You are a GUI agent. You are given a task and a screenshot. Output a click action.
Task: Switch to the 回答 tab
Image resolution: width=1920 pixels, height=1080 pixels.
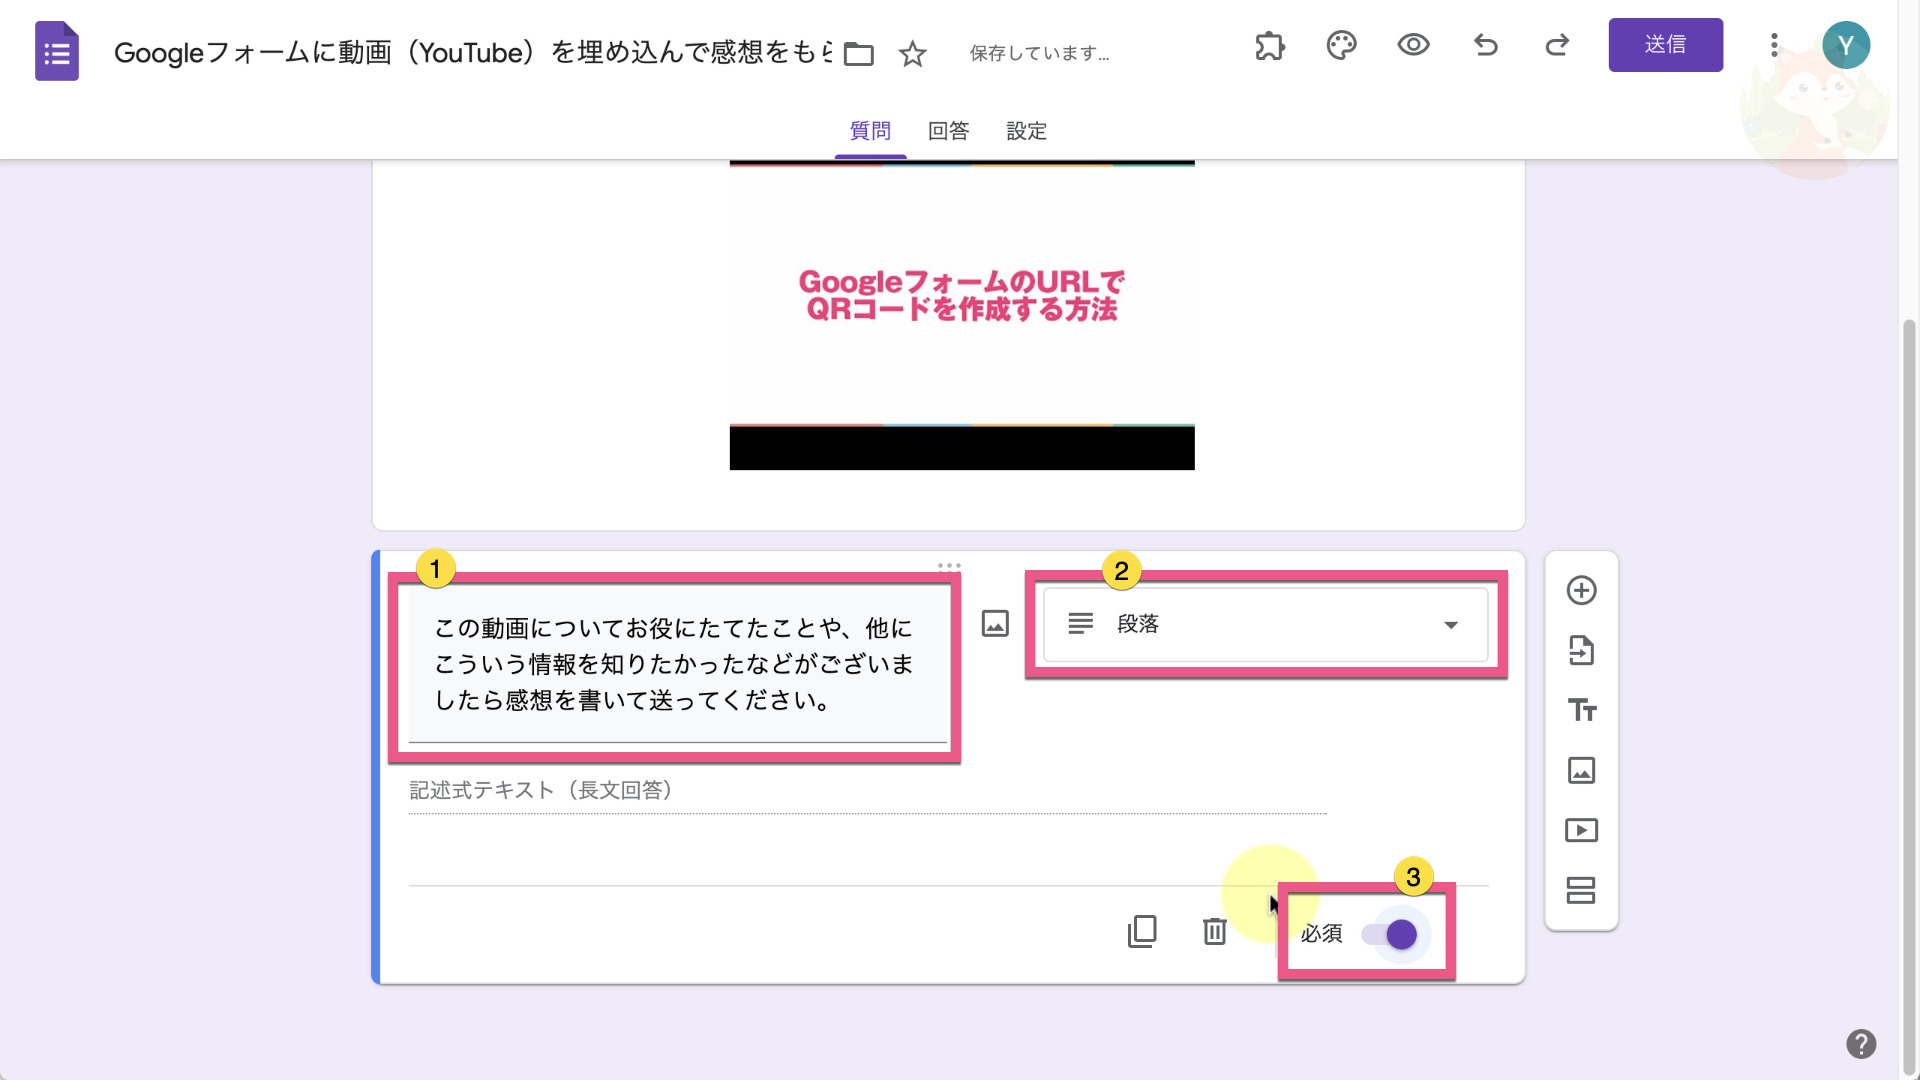tap(948, 131)
